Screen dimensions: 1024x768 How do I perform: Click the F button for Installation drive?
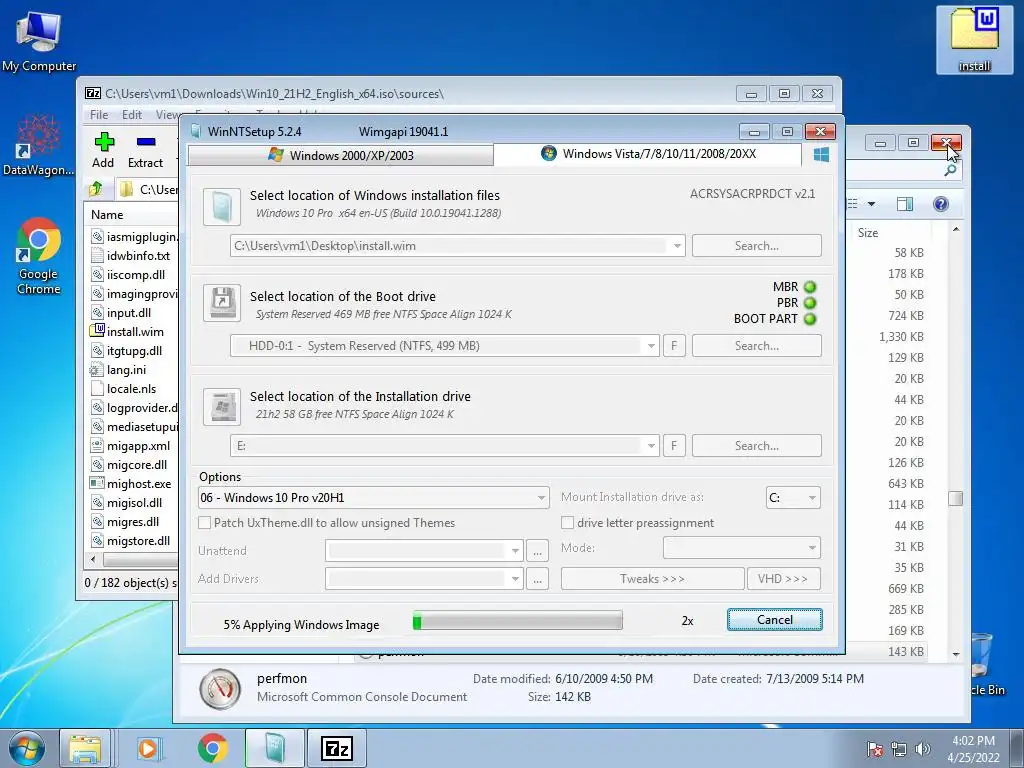click(x=674, y=445)
